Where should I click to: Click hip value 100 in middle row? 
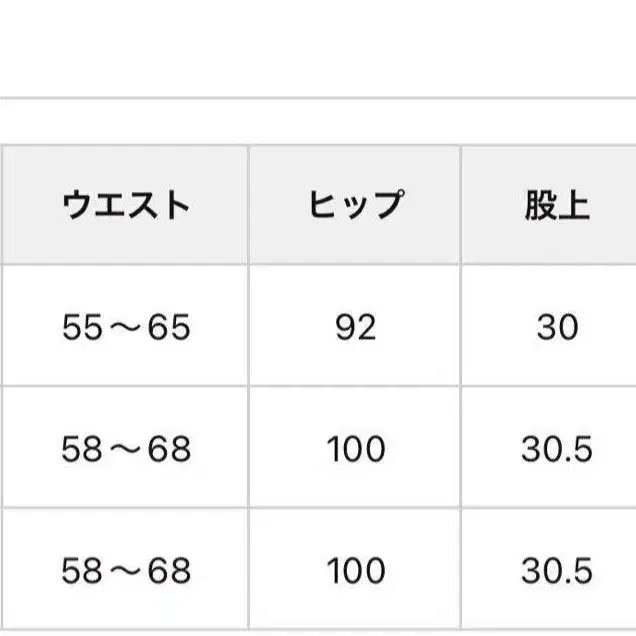[x=355, y=449]
